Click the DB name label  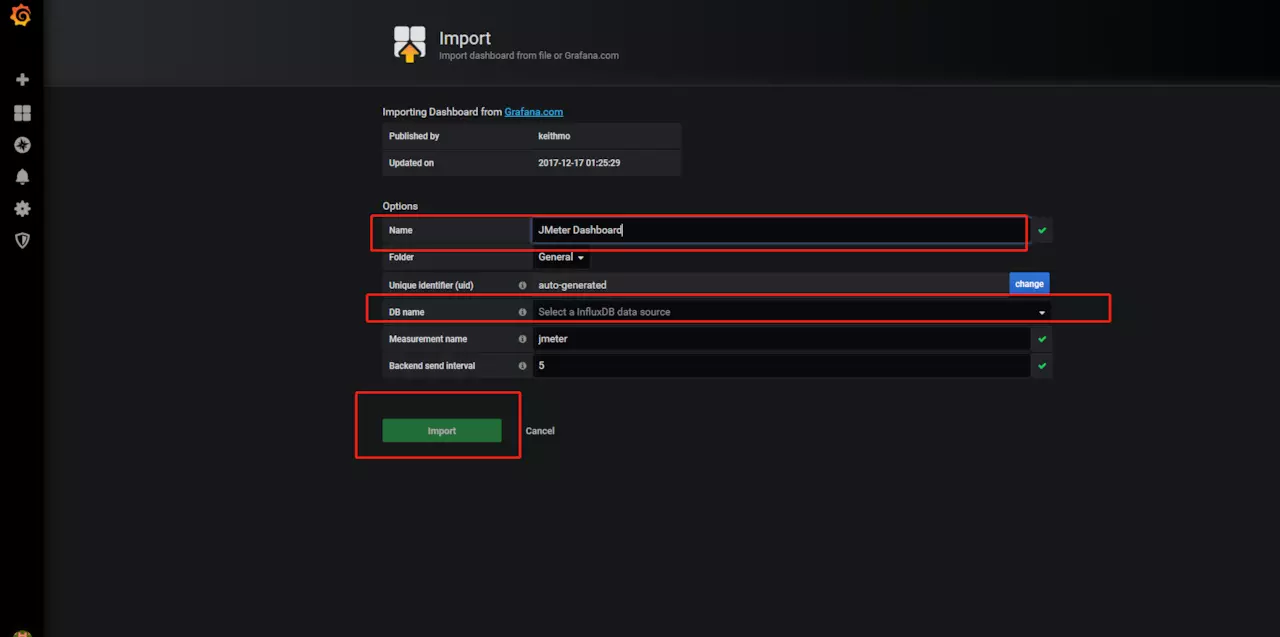(x=407, y=312)
